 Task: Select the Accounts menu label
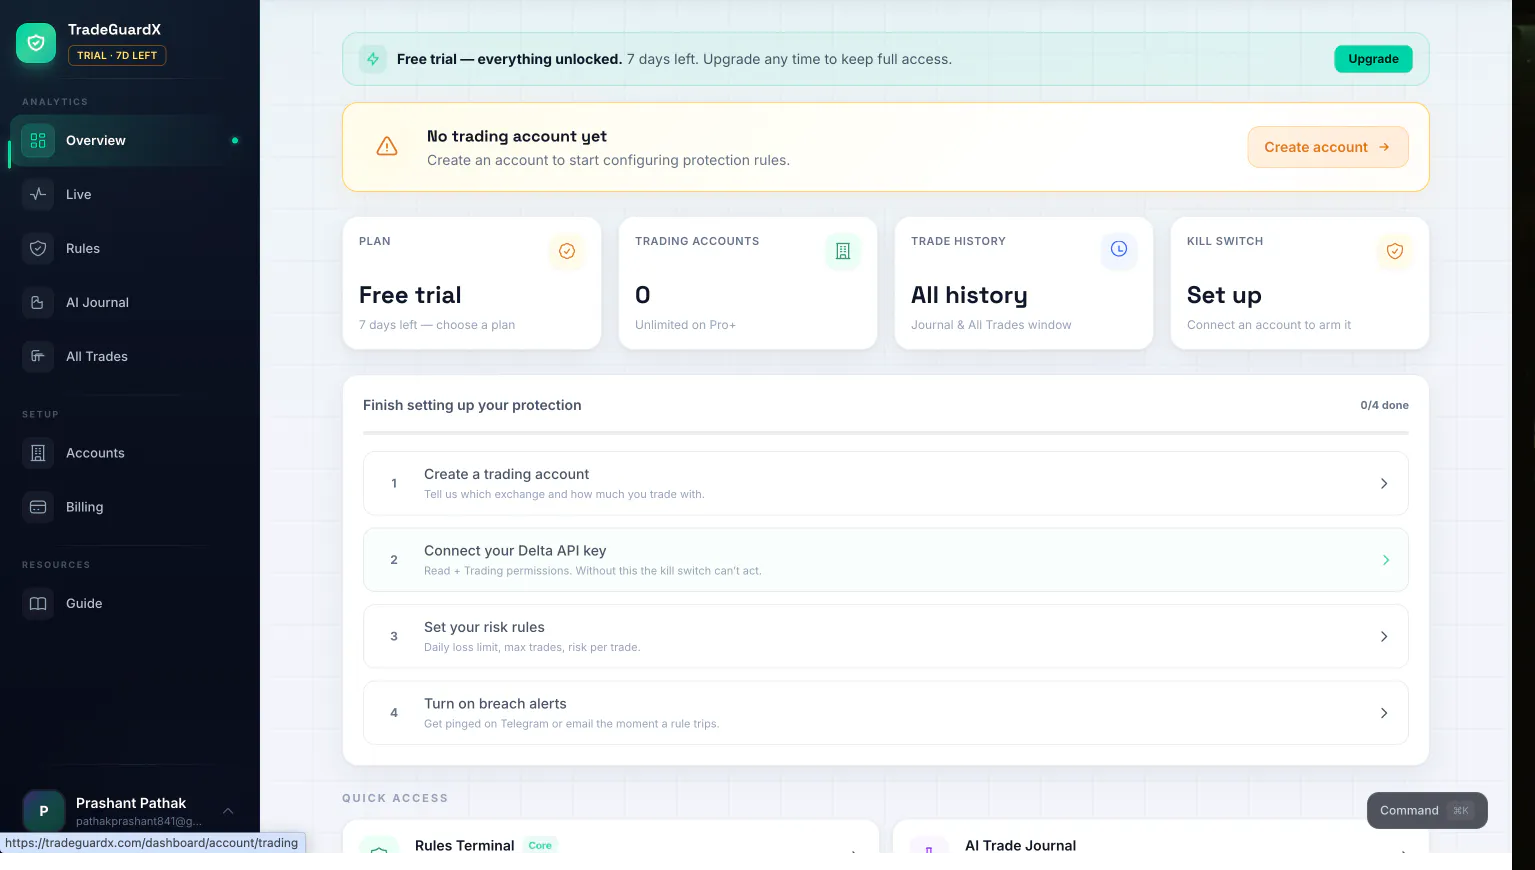[x=95, y=453]
